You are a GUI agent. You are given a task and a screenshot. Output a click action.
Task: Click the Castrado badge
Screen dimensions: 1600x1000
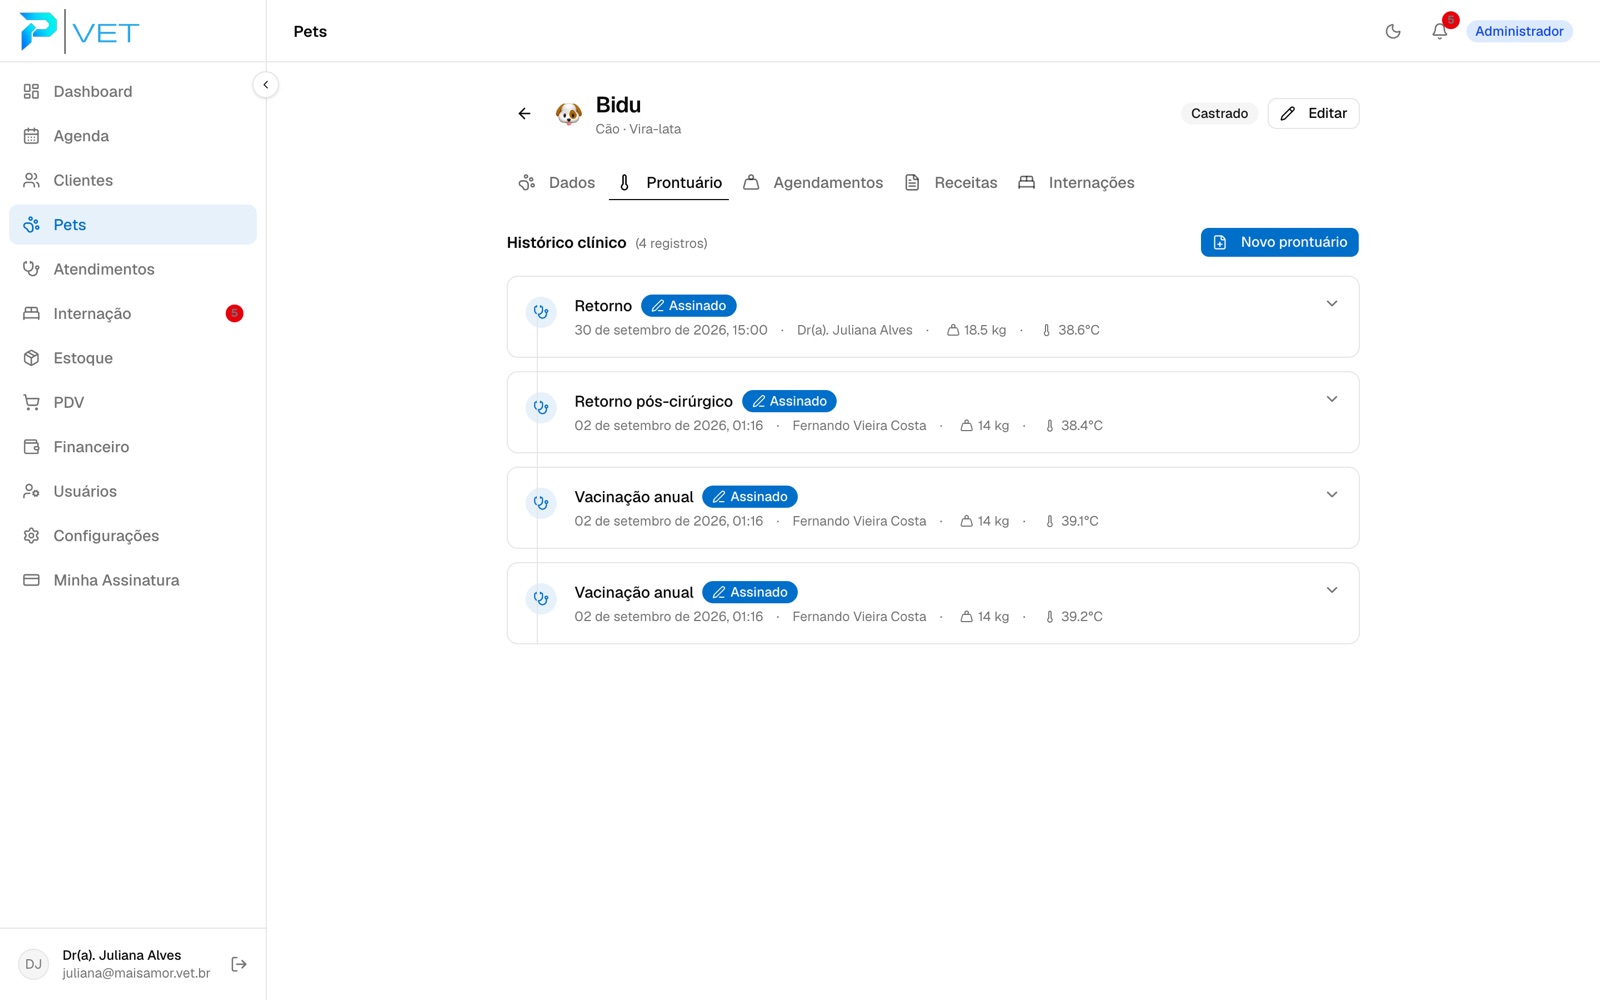click(x=1219, y=113)
